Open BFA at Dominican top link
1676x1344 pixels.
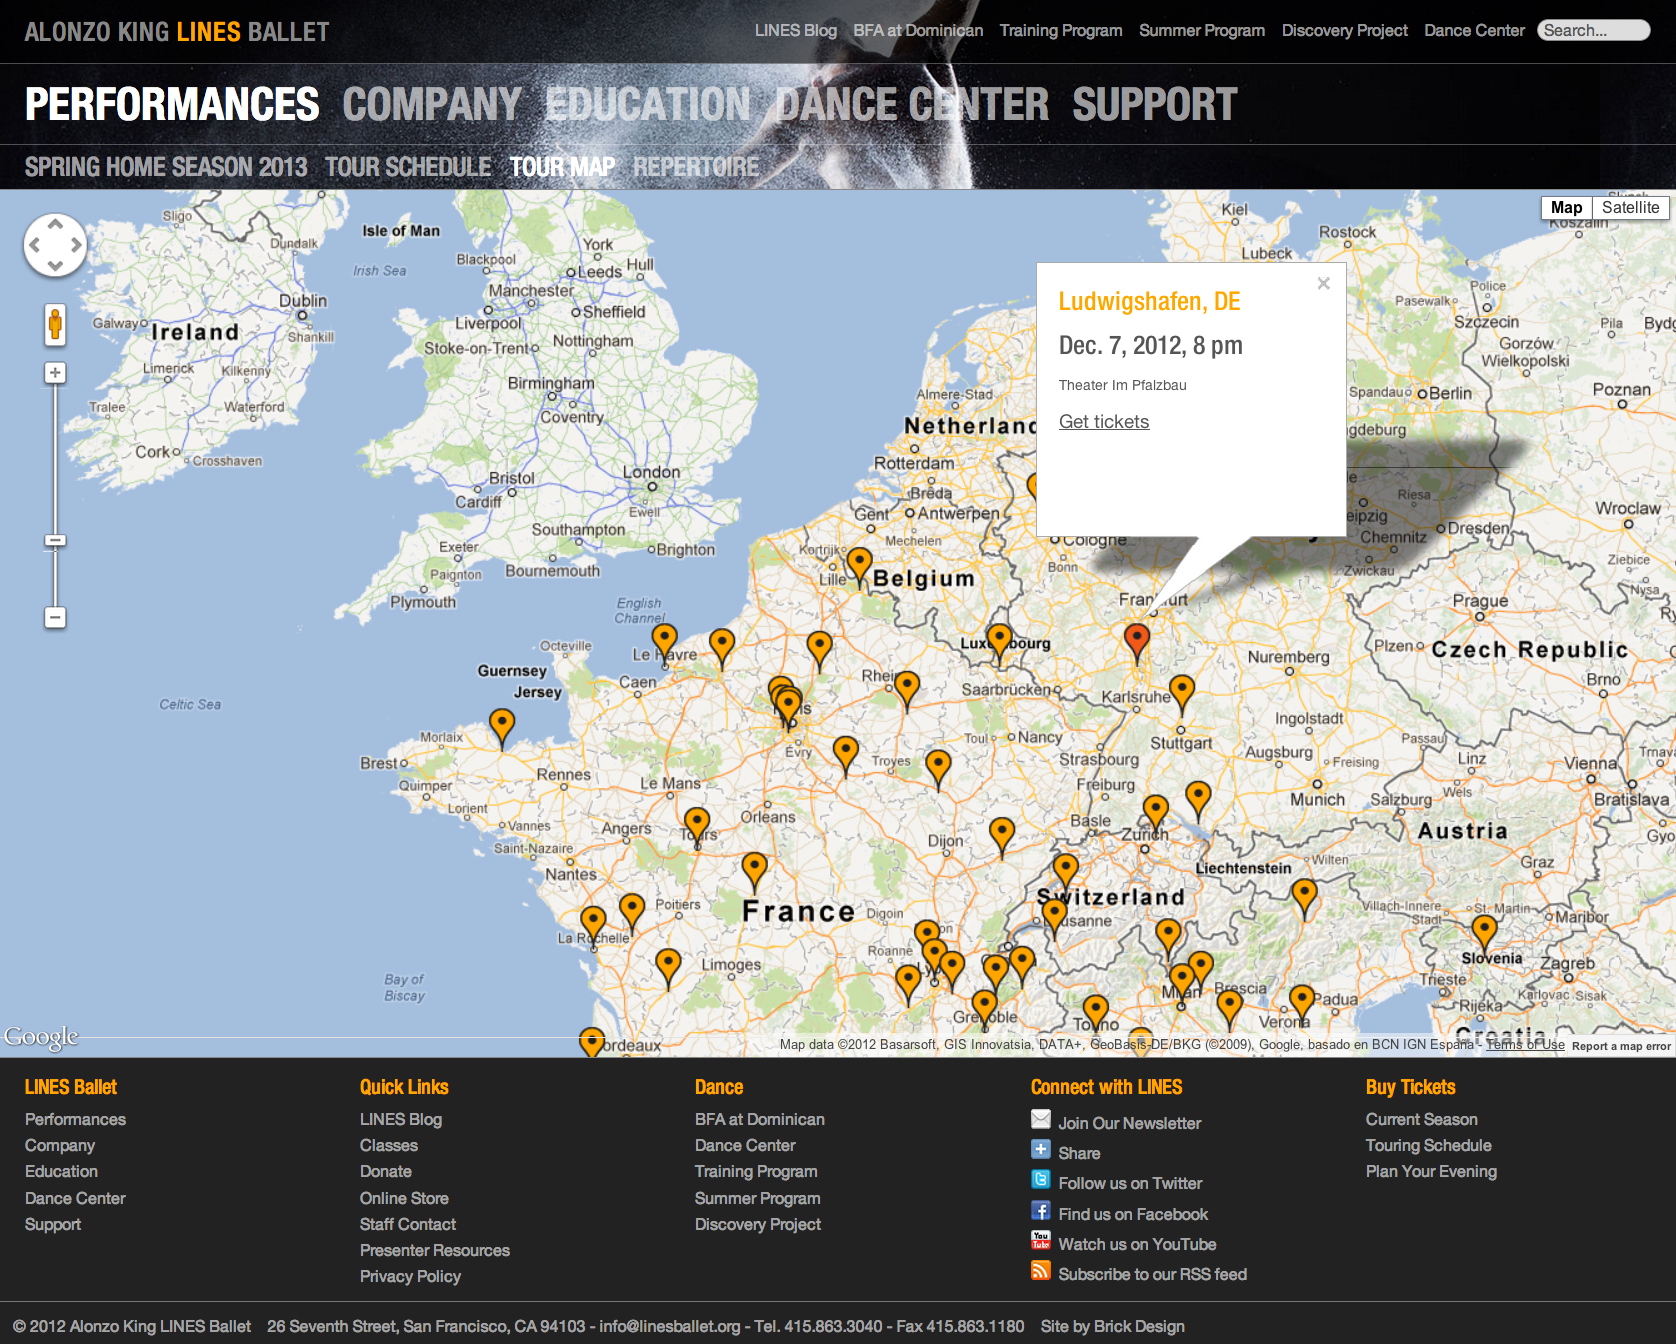click(918, 30)
